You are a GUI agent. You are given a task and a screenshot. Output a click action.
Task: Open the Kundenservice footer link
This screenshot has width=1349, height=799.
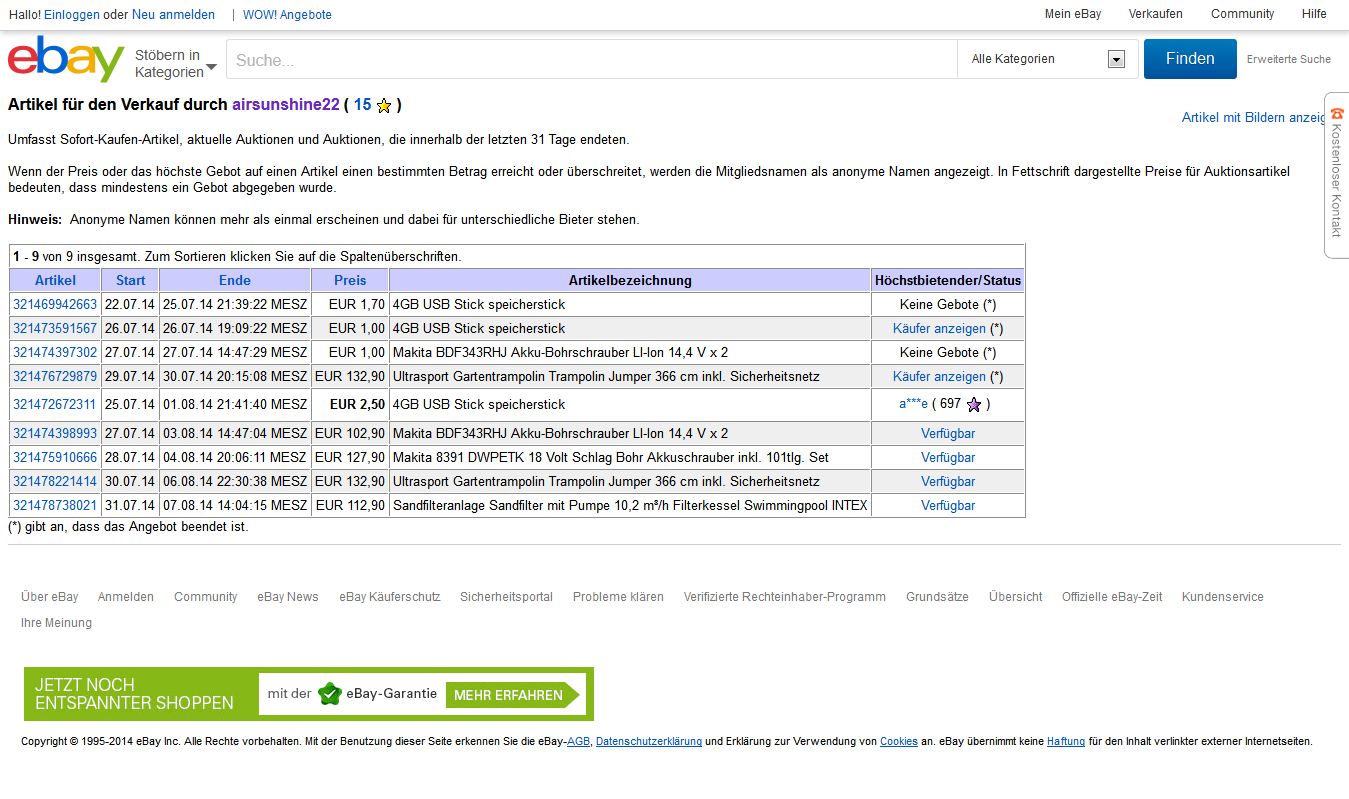click(1223, 597)
